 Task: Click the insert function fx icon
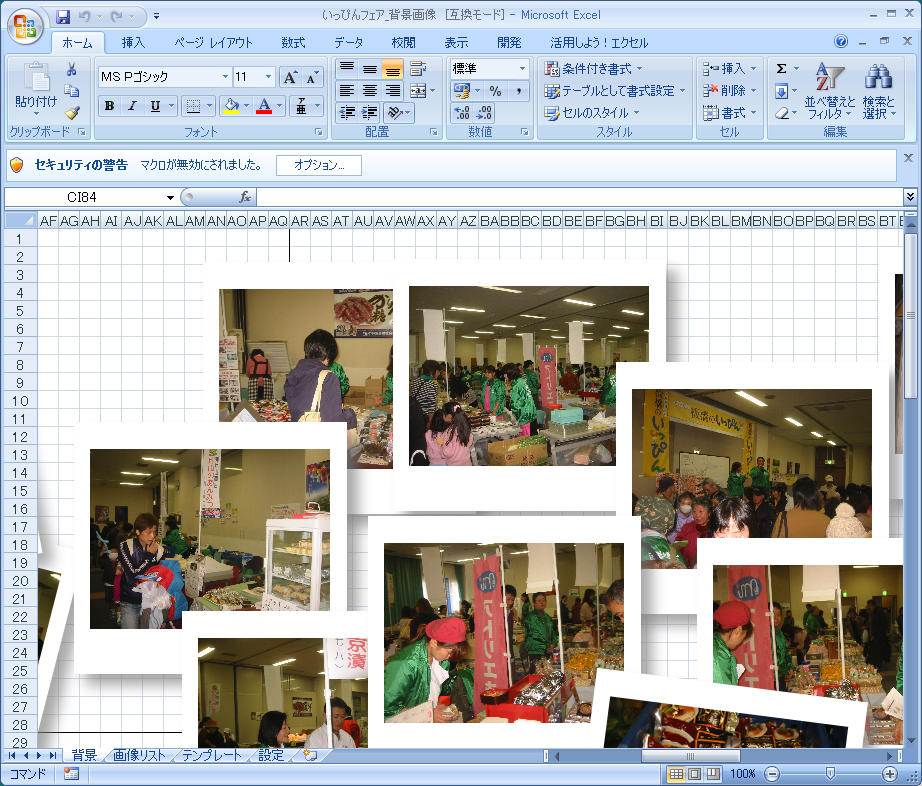[x=245, y=197]
